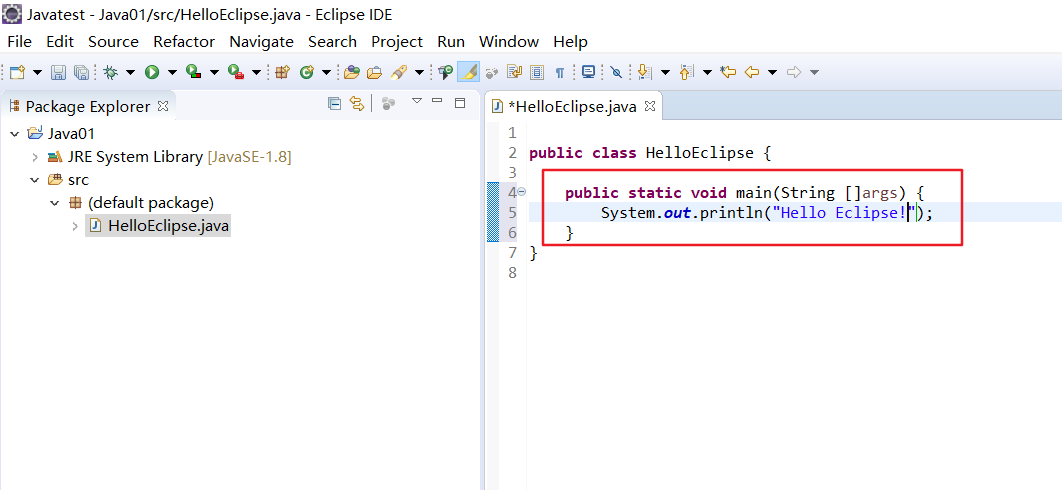The width and height of the screenshot is (1062, 490).
Task: Click the Back navigation arrow
Action: (752, 72)
